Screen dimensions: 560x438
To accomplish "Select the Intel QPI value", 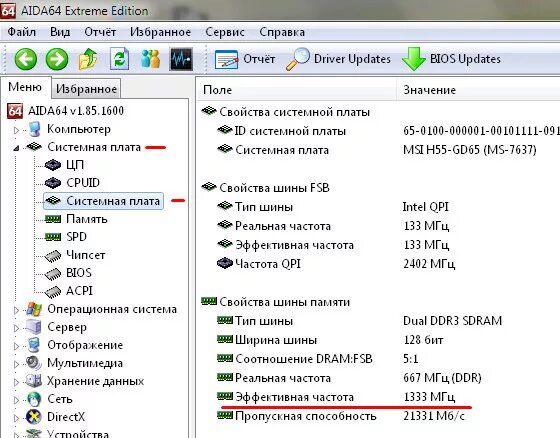I will (x=425, y=207).
